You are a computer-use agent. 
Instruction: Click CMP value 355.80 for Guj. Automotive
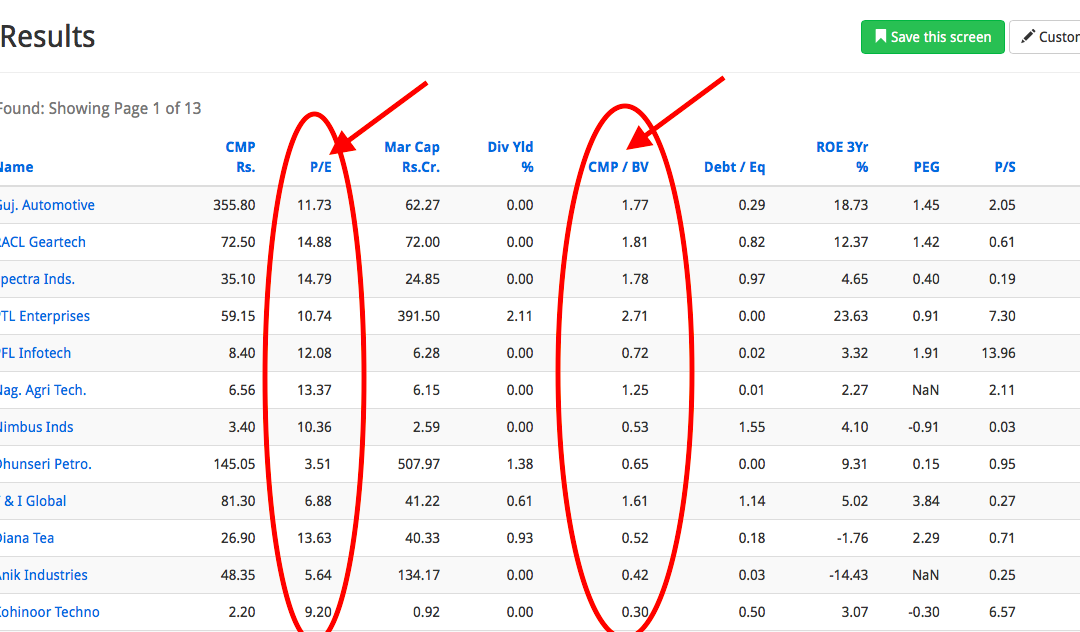tap(234, 205)
